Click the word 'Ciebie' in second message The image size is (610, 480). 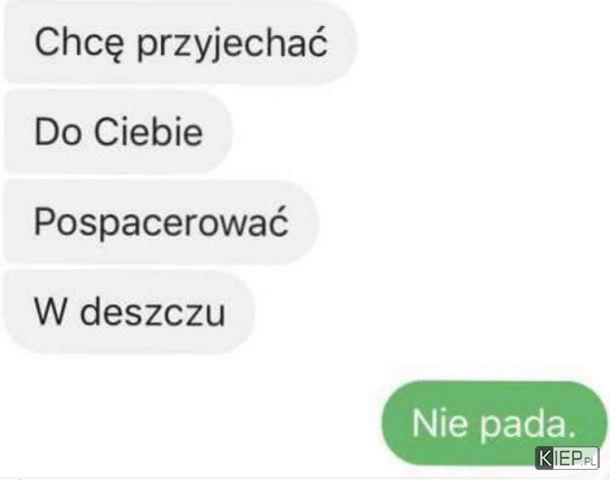(148, 131)
